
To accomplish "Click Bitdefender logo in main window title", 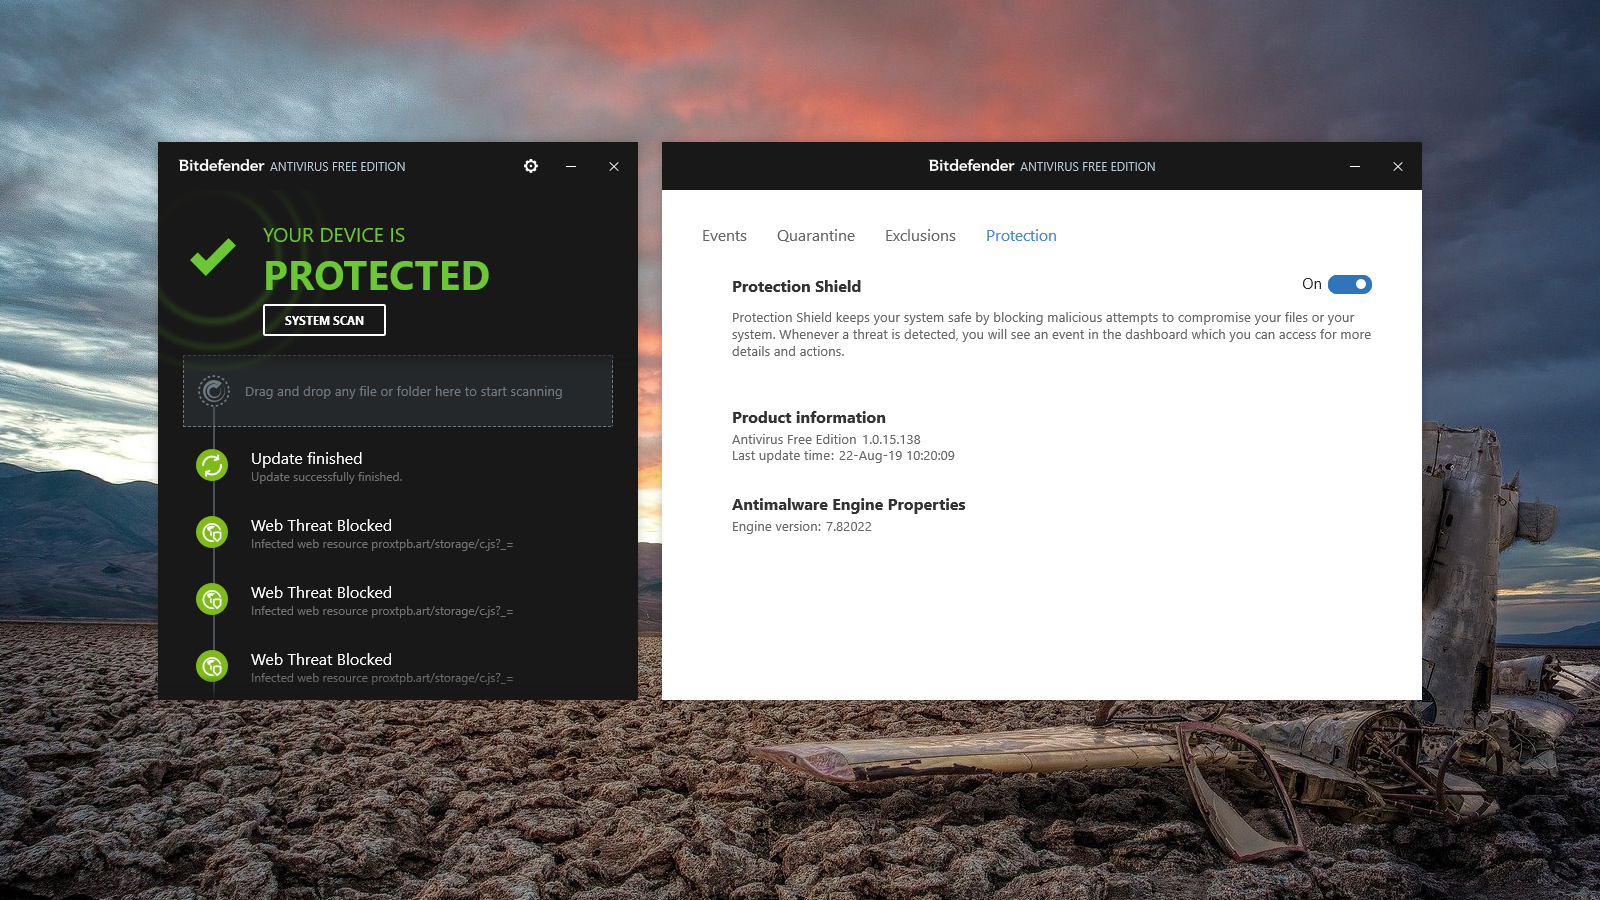I will pos(221,166).
